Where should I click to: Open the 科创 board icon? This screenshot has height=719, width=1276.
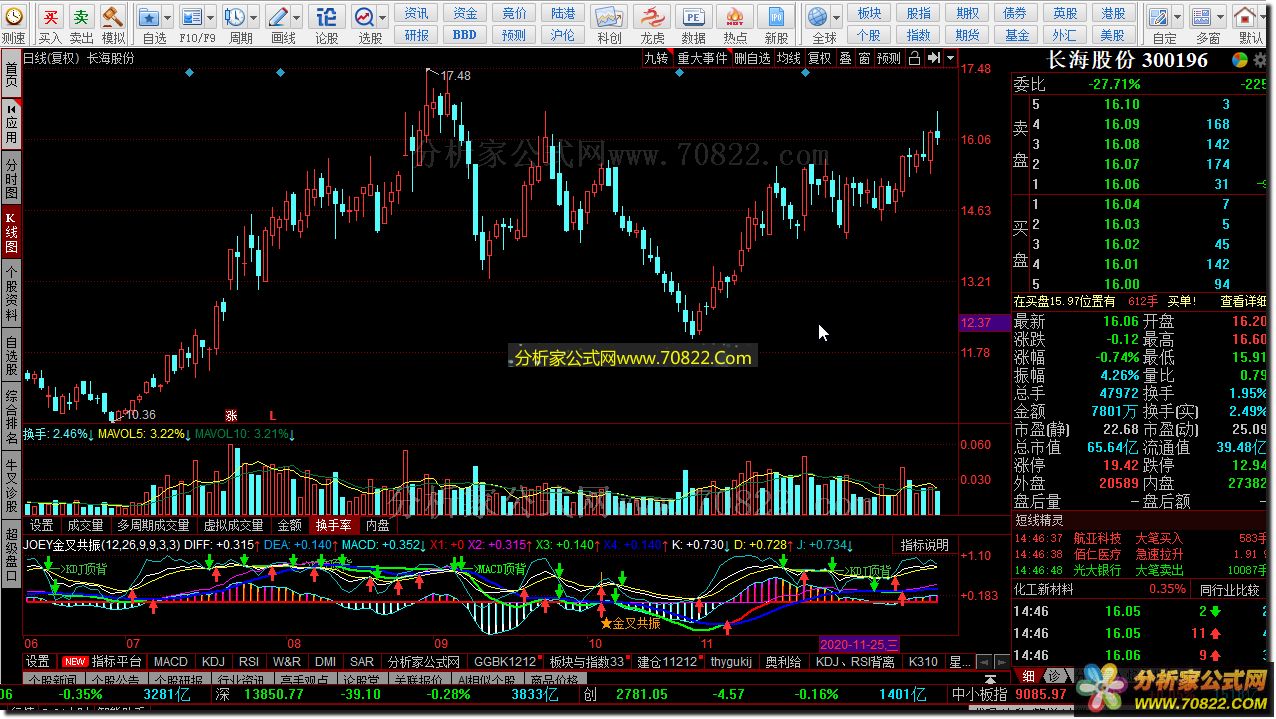(x=608, y=17)
